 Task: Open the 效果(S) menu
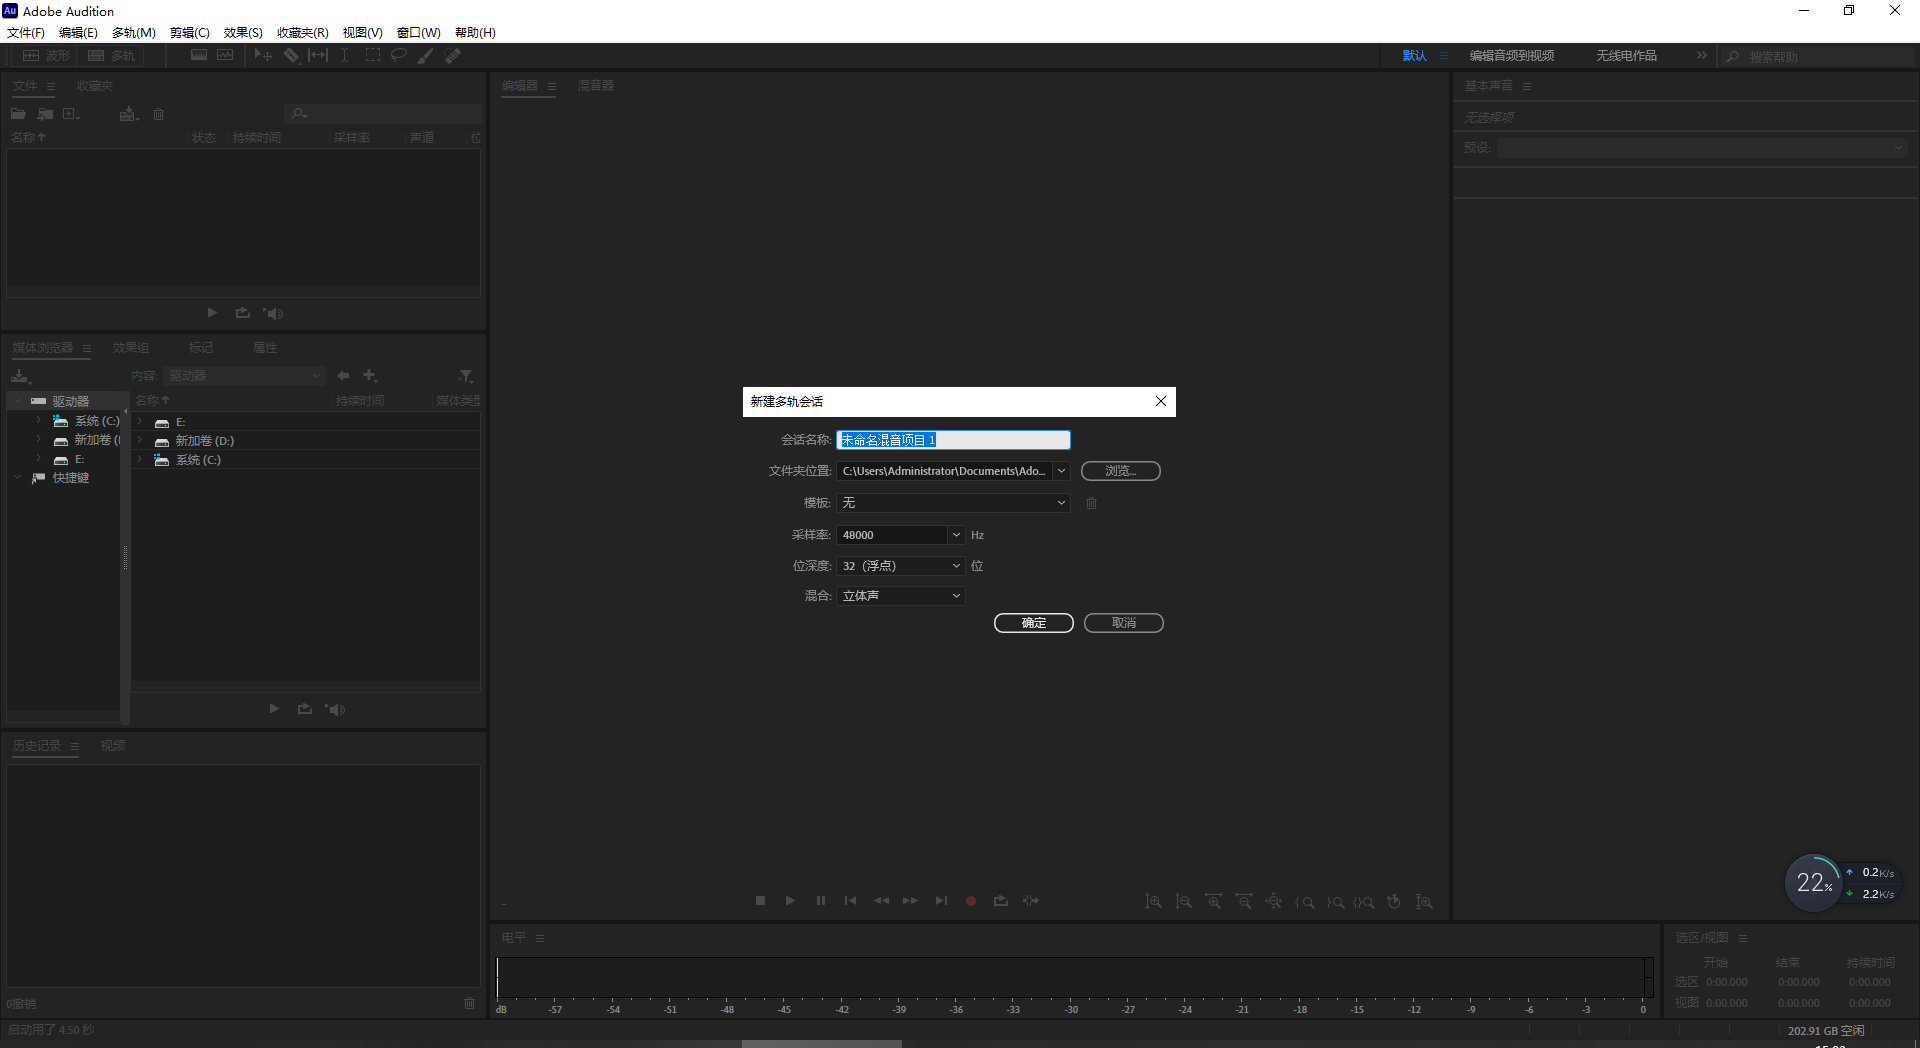(240, 32)
